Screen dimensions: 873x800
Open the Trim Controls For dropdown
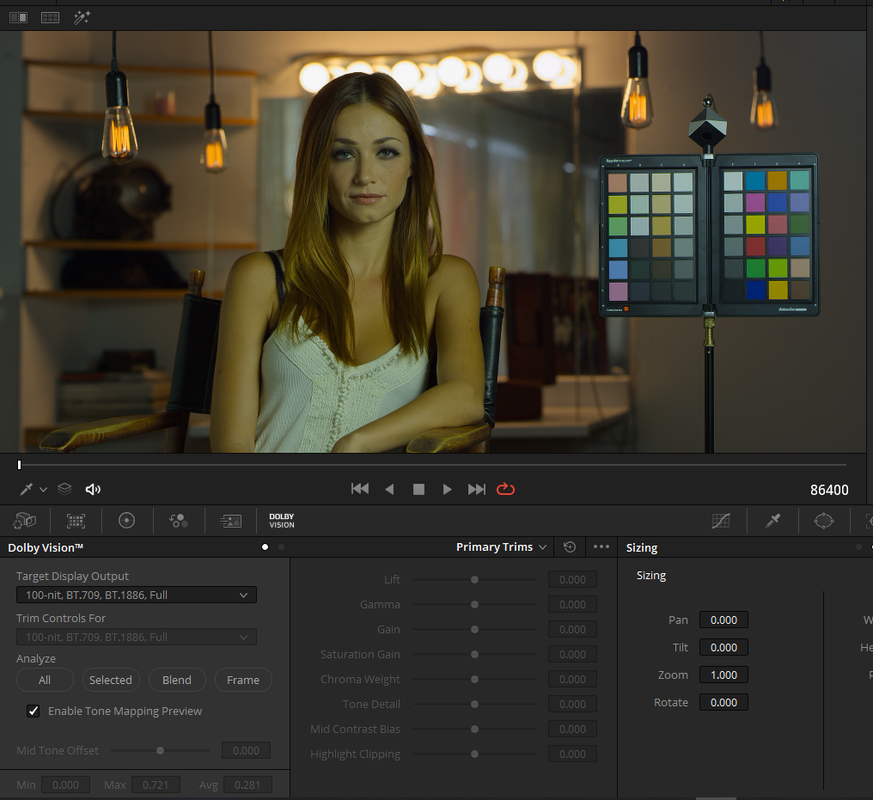(x=136, y=637)
